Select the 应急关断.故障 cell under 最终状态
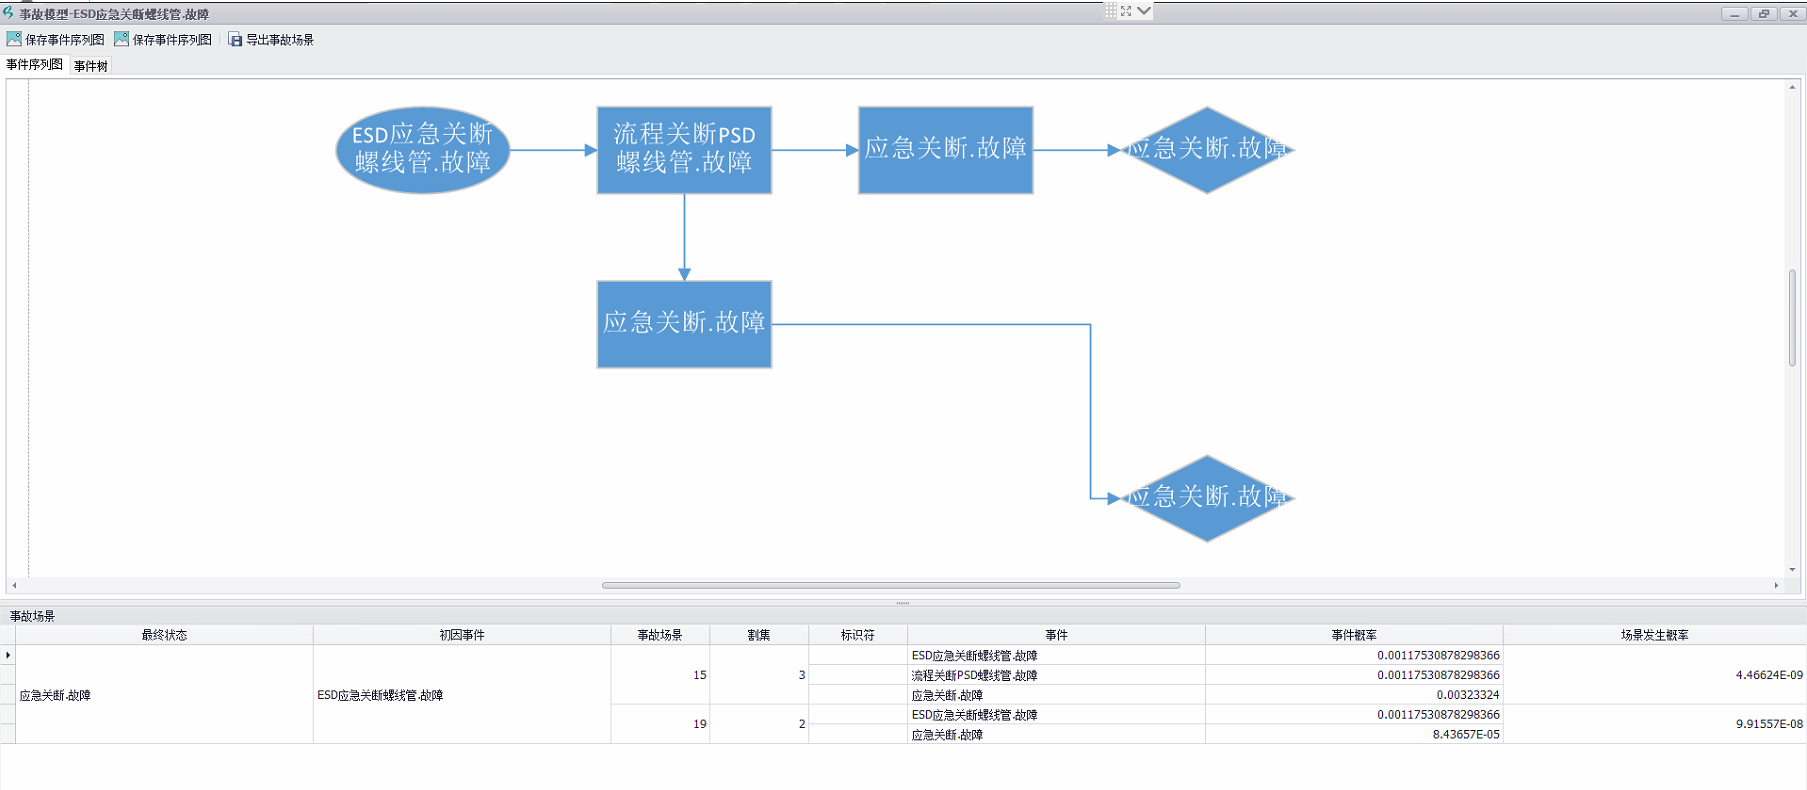The height and width of the screenshot is (790, 1807). [164, 695]
